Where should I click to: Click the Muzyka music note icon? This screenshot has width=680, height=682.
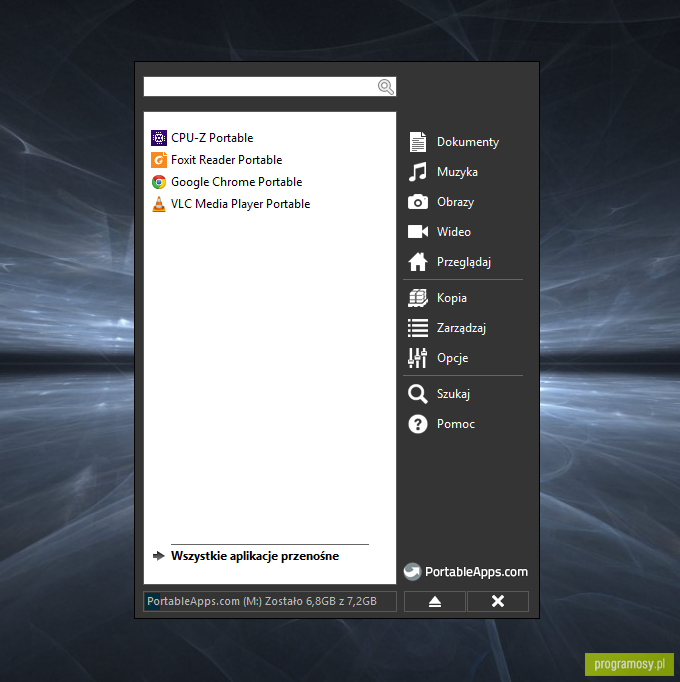tap(418, 172)
